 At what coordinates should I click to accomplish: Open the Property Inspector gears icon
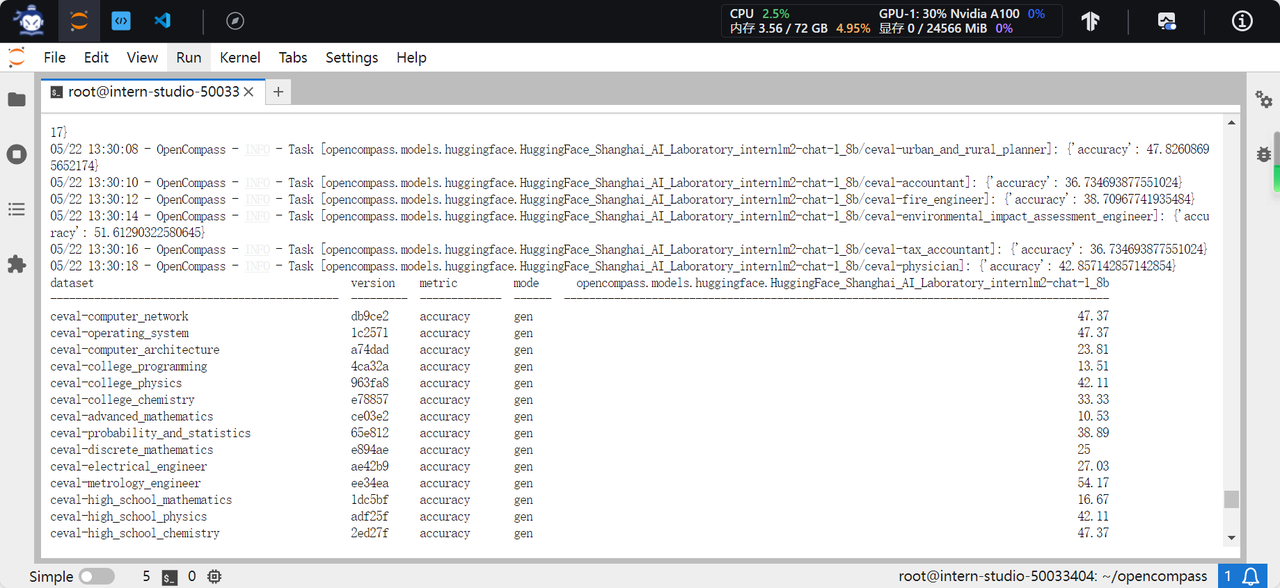pyautogui.click(x=1264, y=100)
